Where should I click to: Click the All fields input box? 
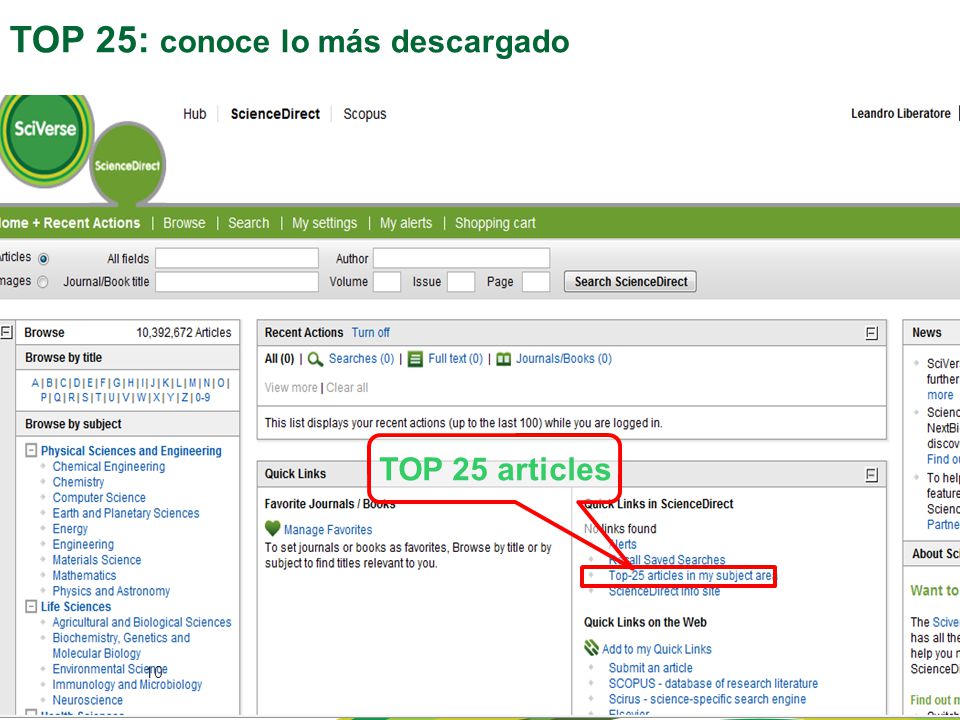(x=237, y=258)
